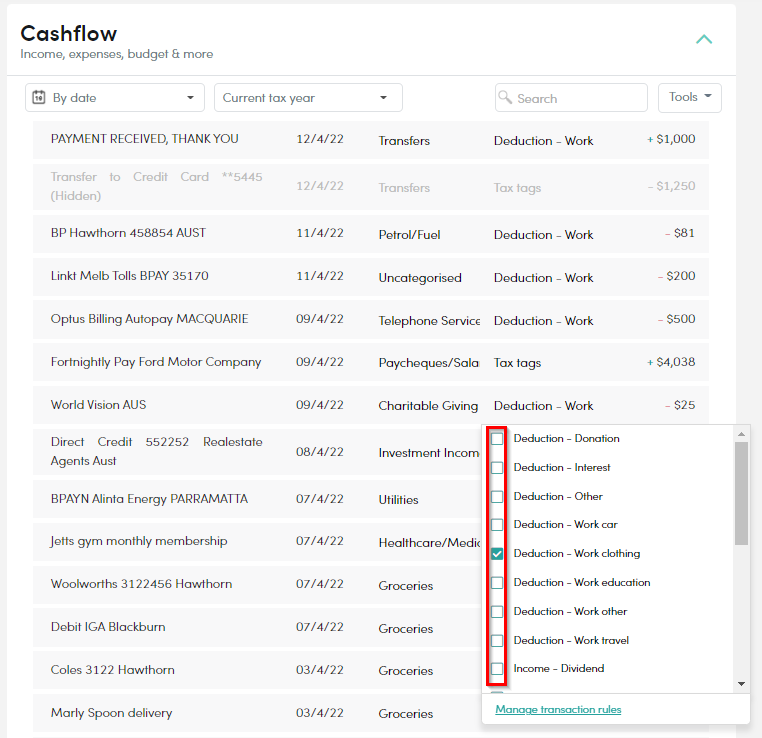This screenshot has height=738, width=762.
Task: Click the tag list scrollbar up arrow
Action: coord(741,434)
